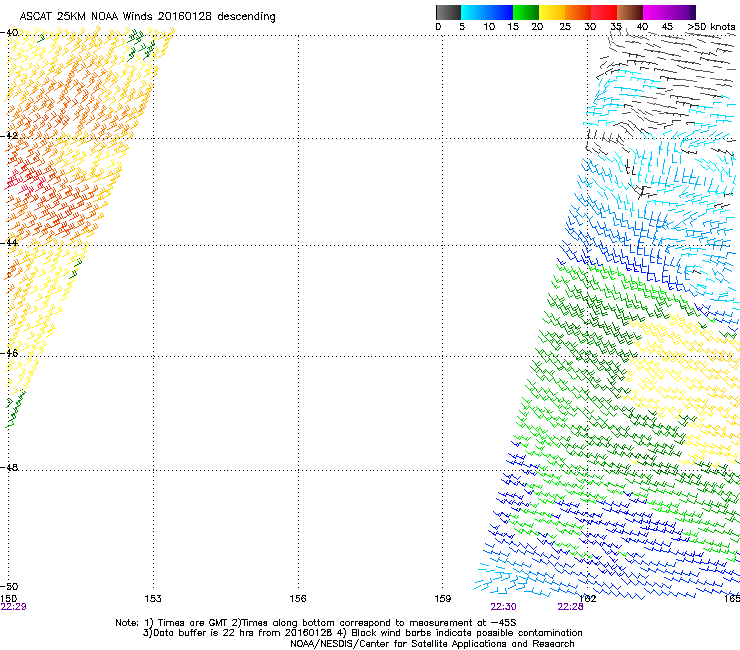Click the latitude label '-40'
The width and height of the screenshot is (740, 650).
pos(9,33)
